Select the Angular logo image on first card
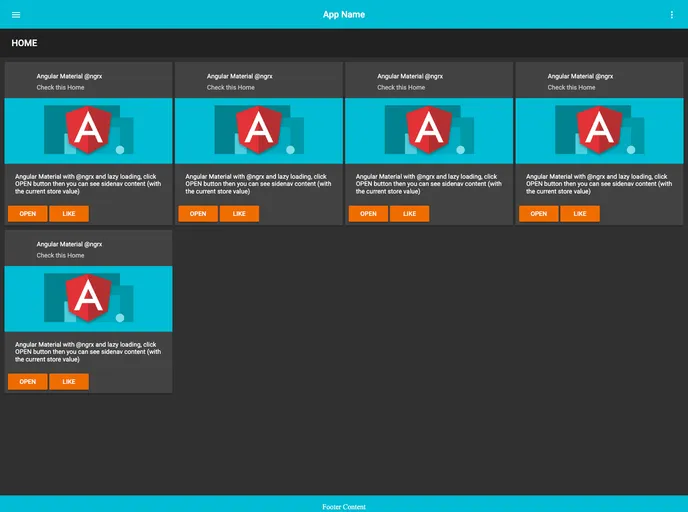The height and width of the screenshot is (512, 688). click(88, 131)
